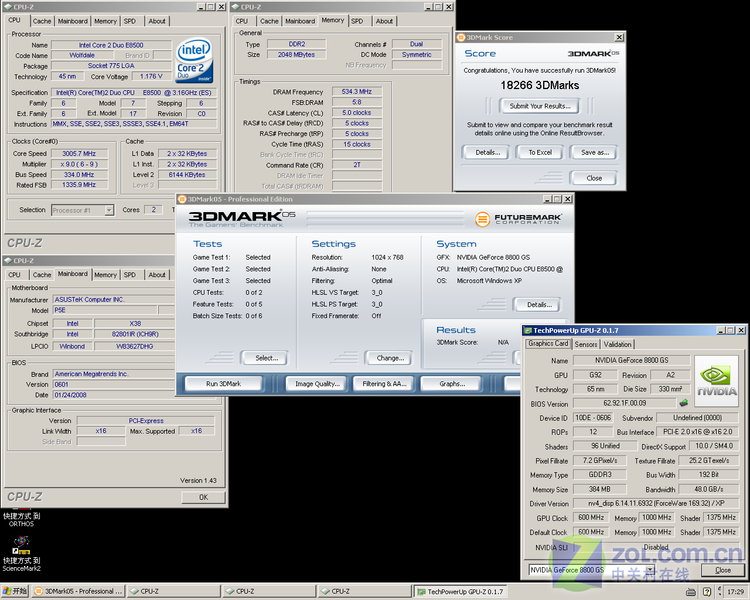Click Close button in GPU-Z window
The height and width of the screenshot is (600, 750).
723,570
